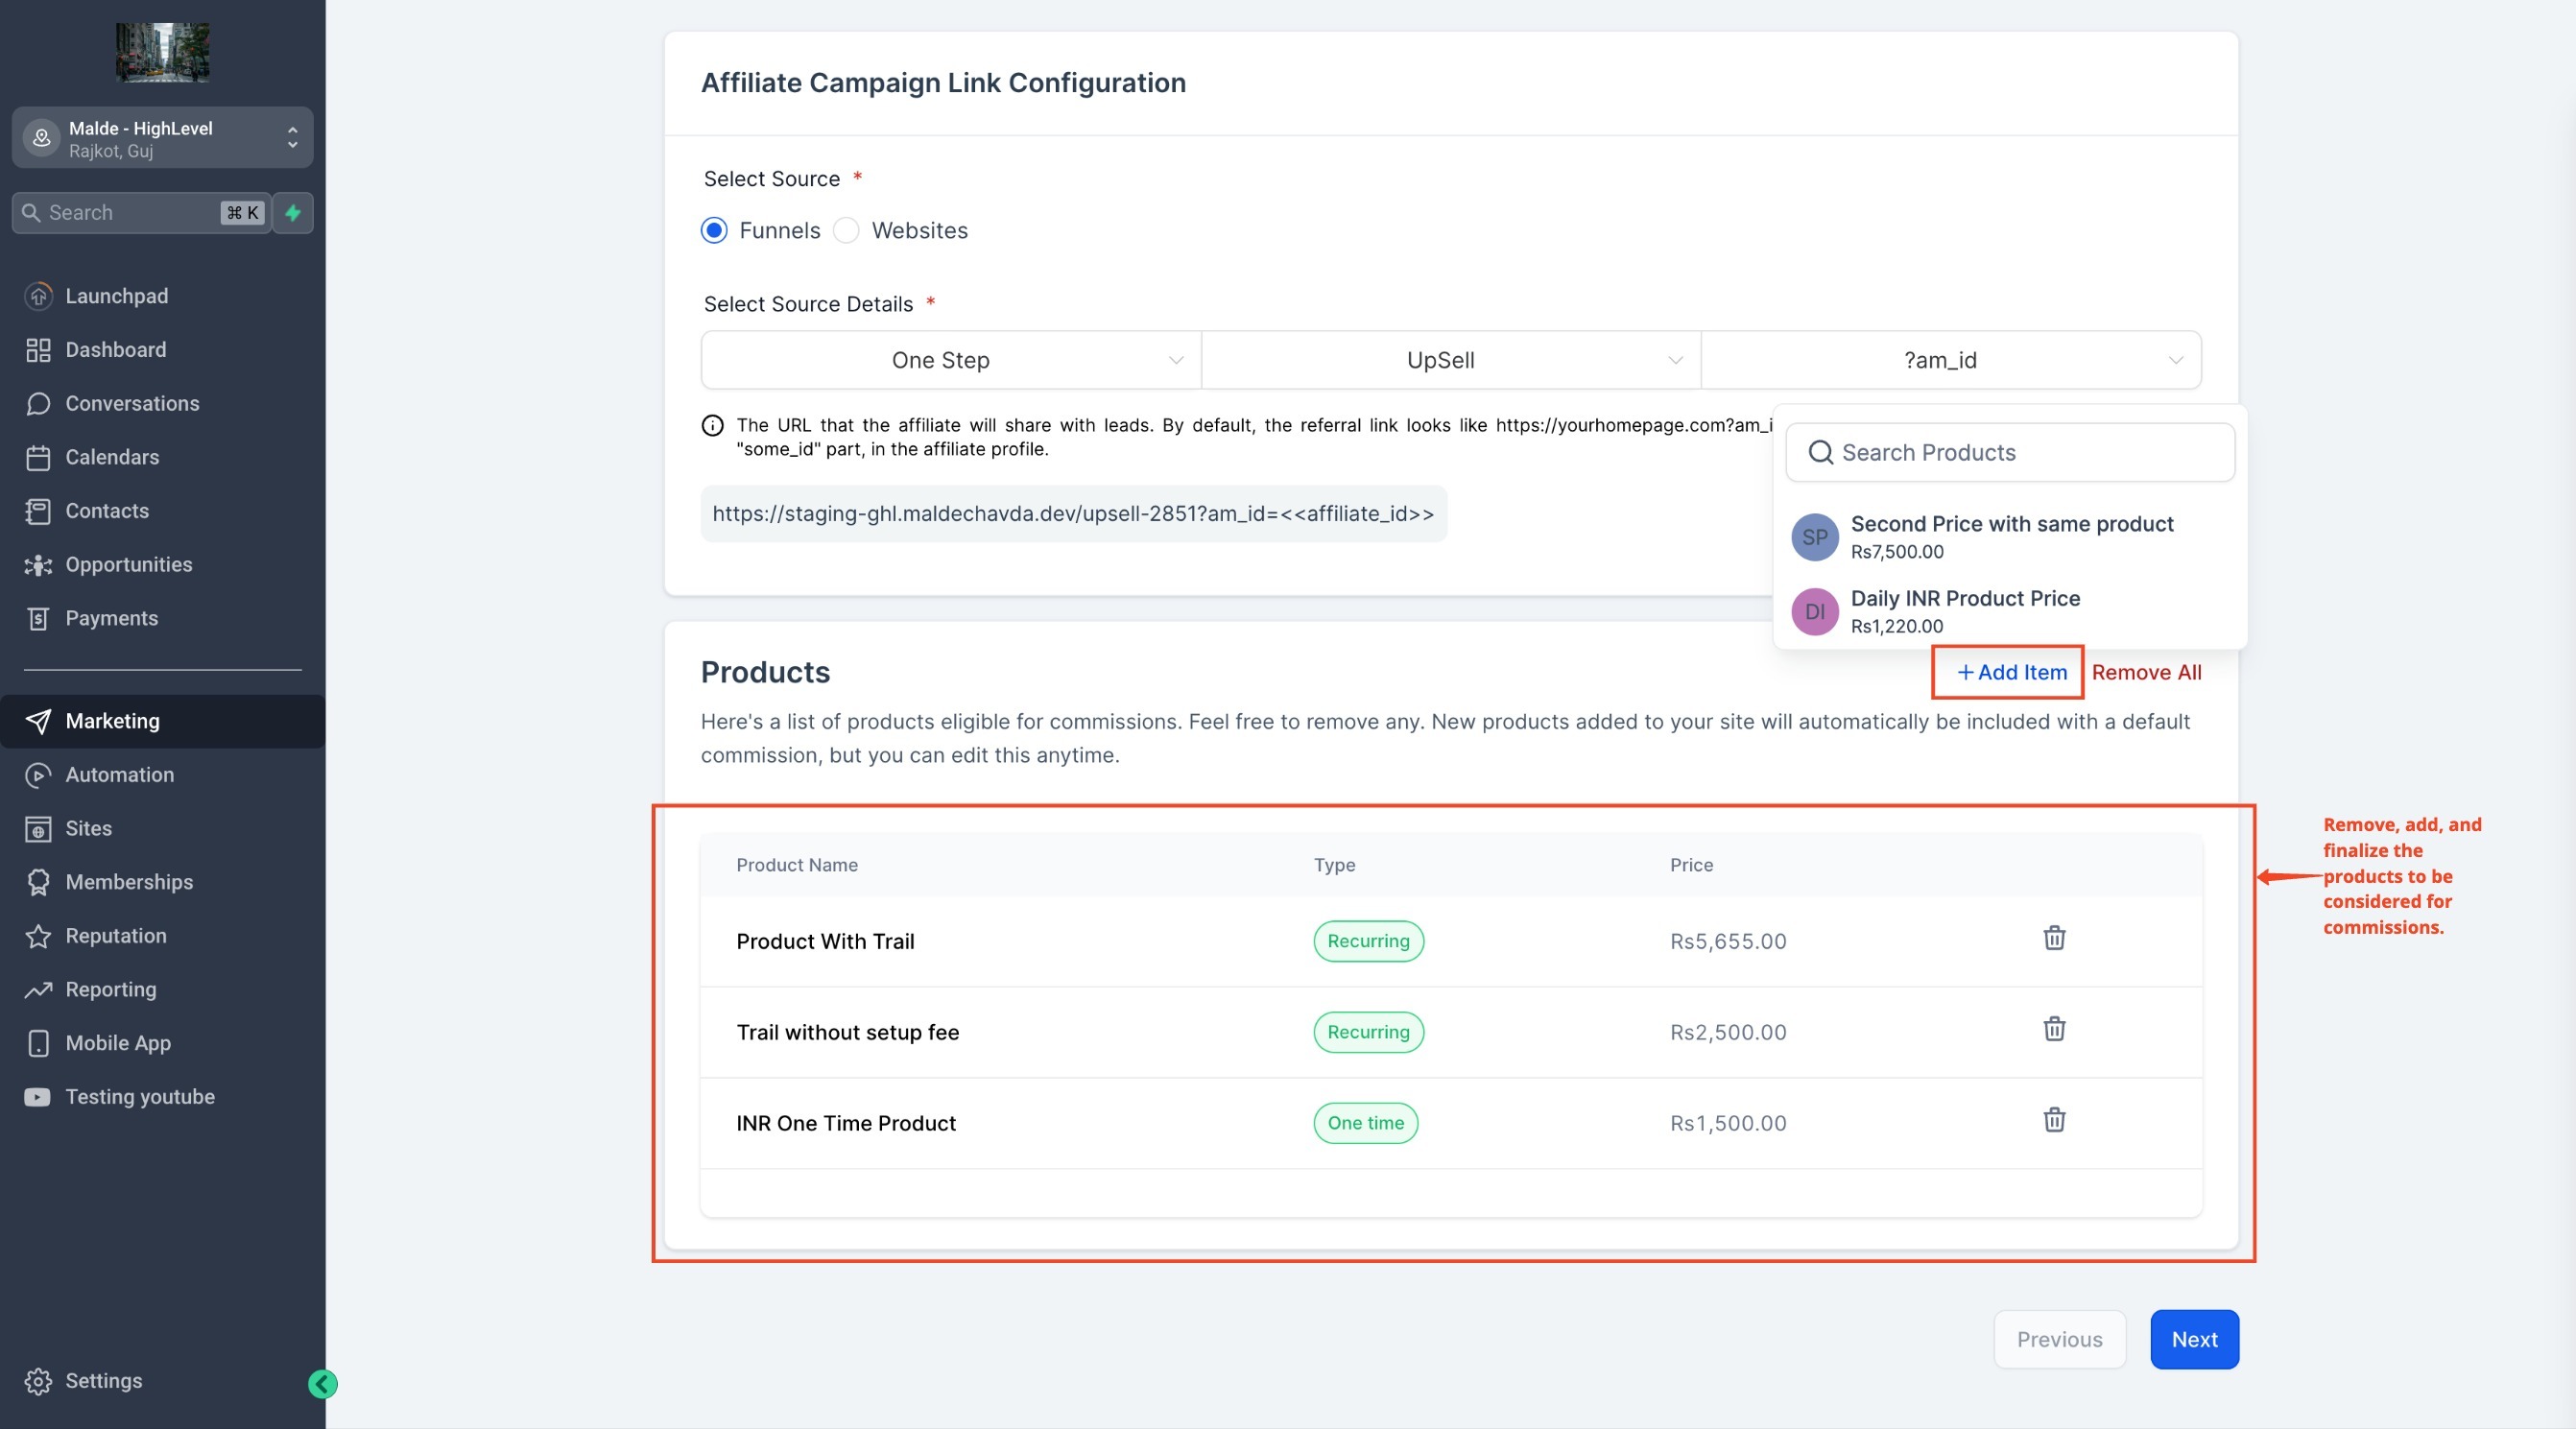Open Reputation menu item
Image resolution: width=2576 pixels, height=1429 pixels.
coord(116,936)
